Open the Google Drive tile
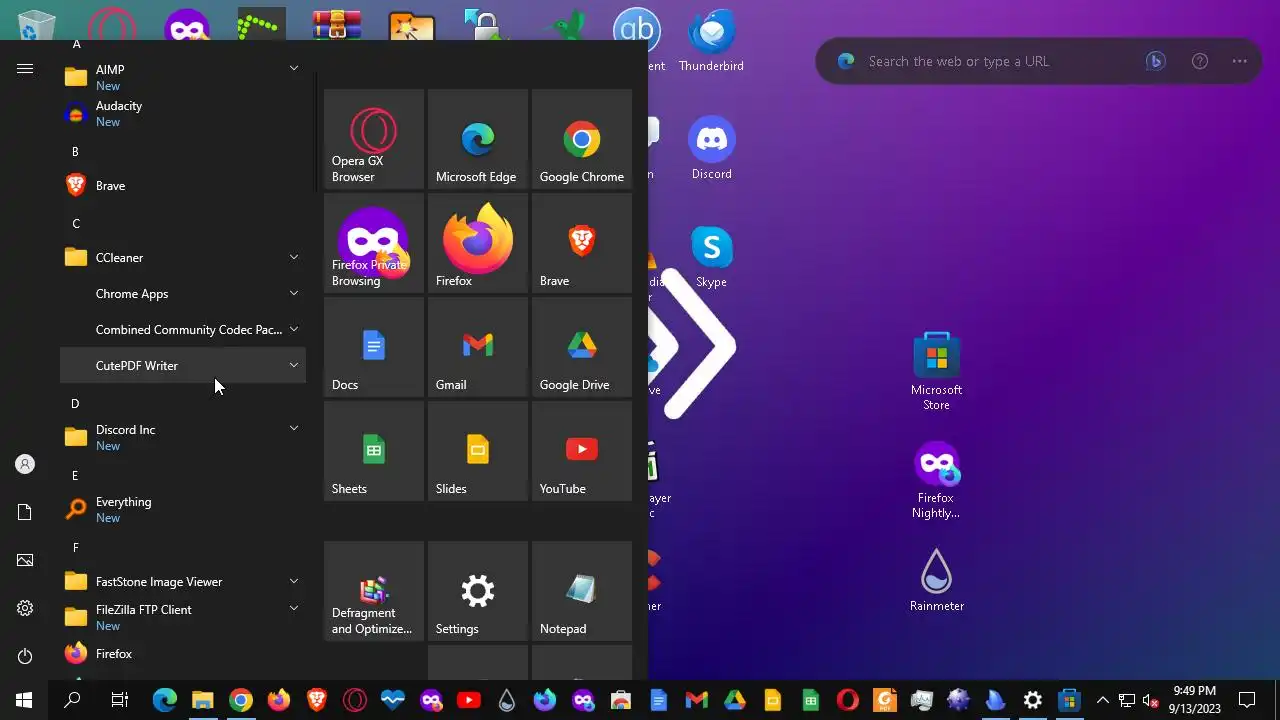1280x720 pixels. 582,347
